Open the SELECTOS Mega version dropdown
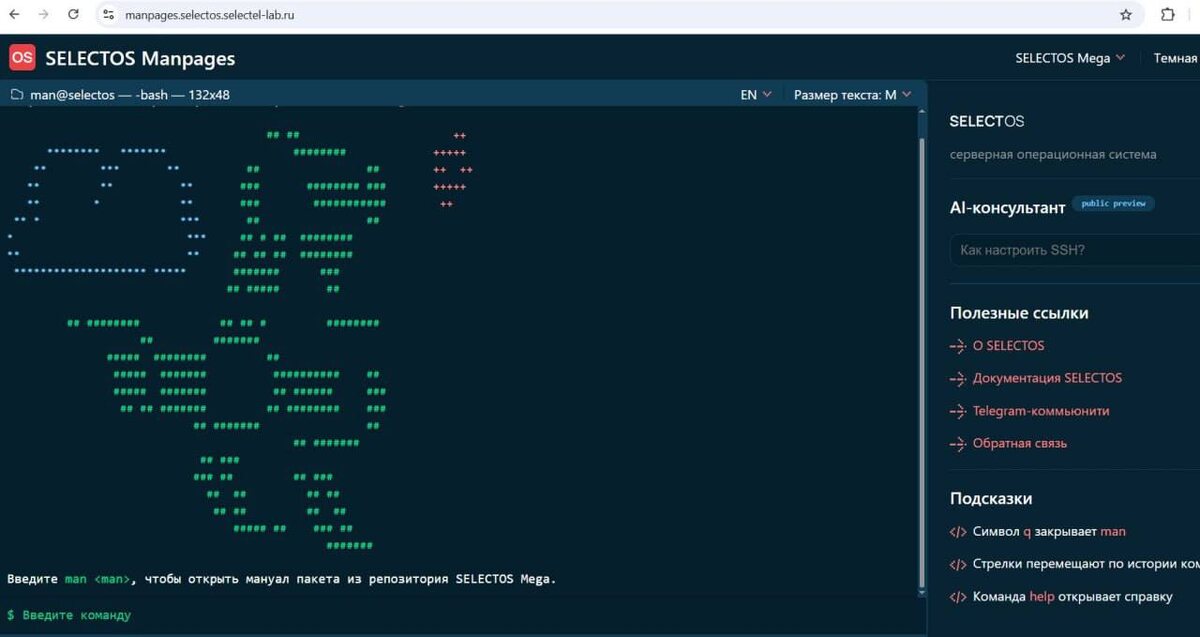The height and width of the screenshot is (637, 1200). [x=1070, y=58]
